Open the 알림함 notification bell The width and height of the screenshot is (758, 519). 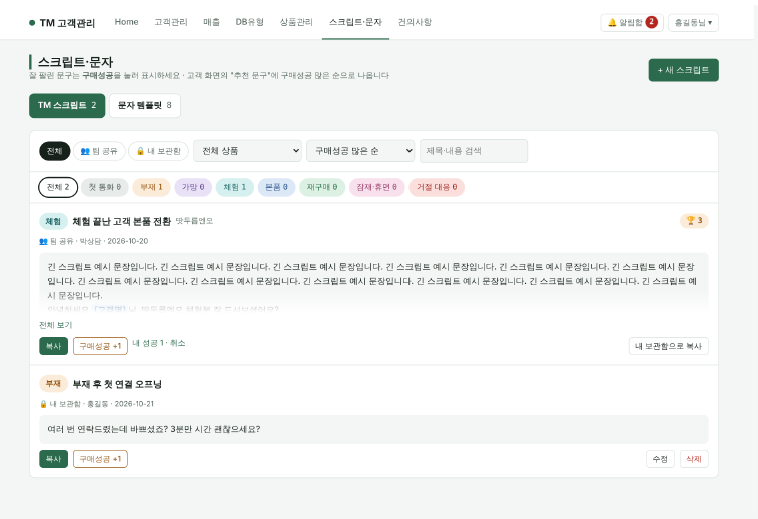click(632, 22)
